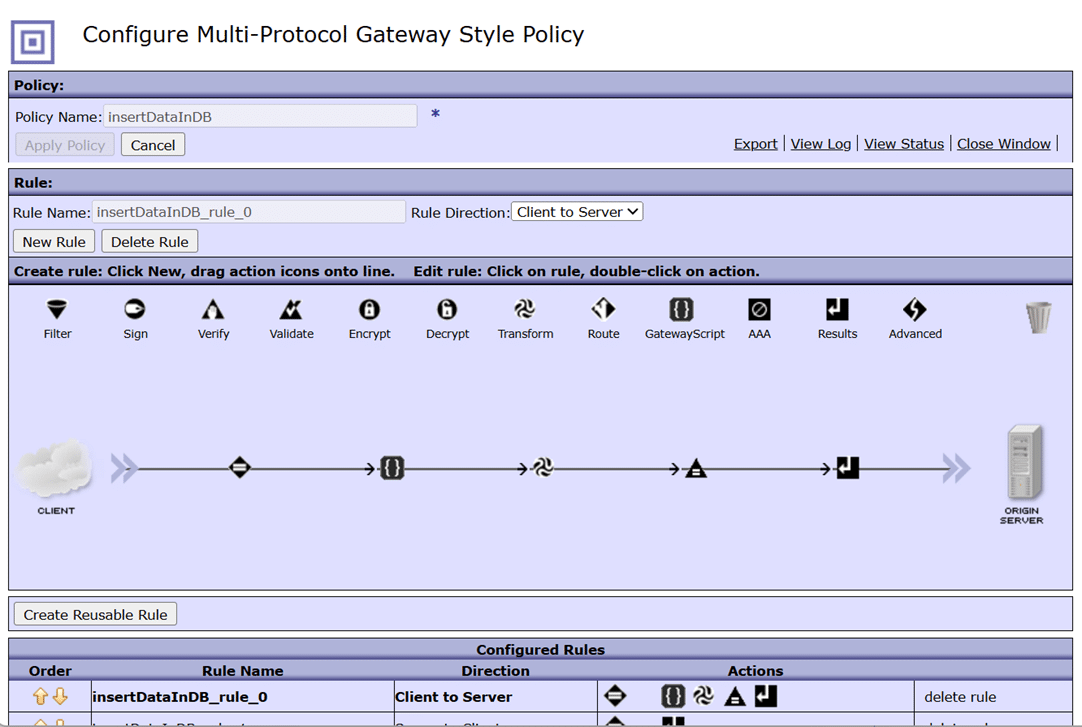
Task: Click the Advanced action icon
Action: tap(914, 310)
